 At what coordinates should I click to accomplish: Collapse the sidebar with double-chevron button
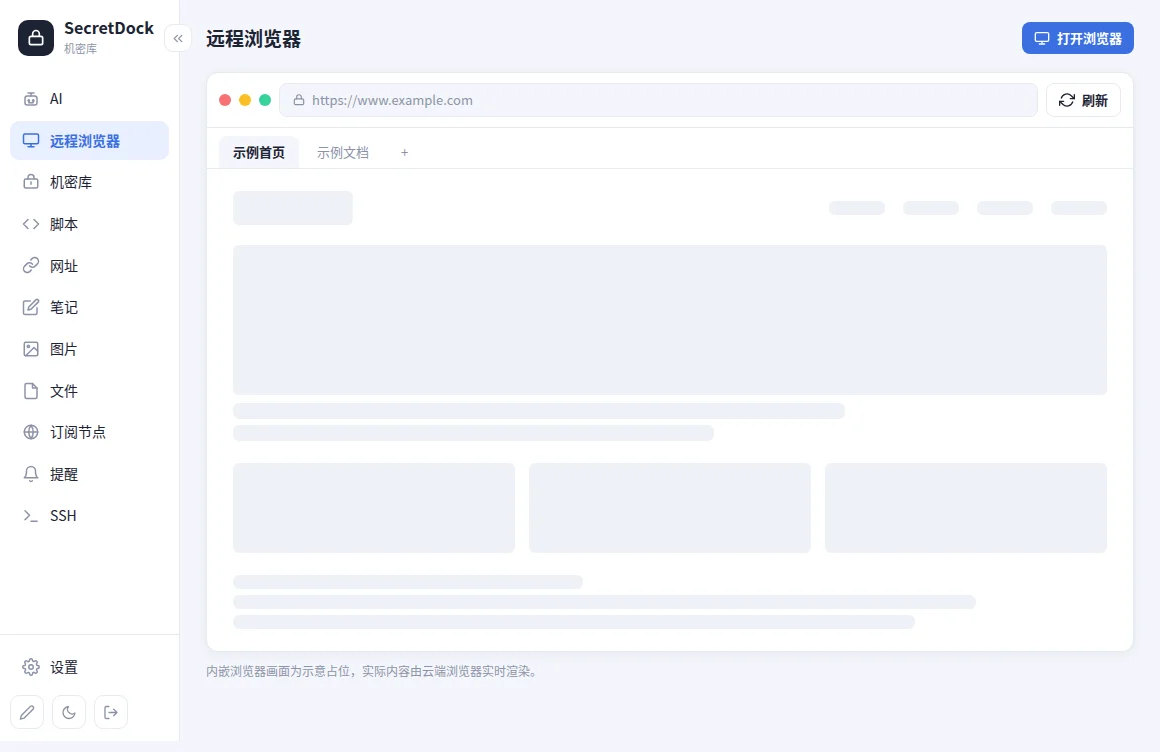click(178, 38)
